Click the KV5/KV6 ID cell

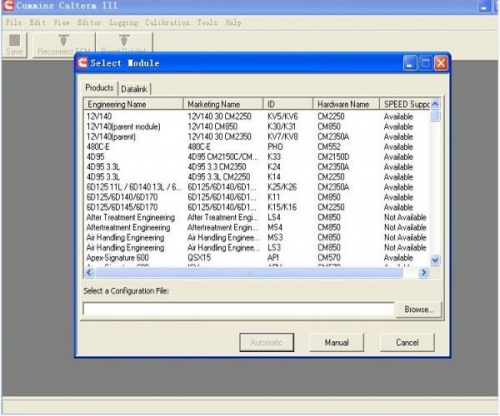[x=282, y=117]
